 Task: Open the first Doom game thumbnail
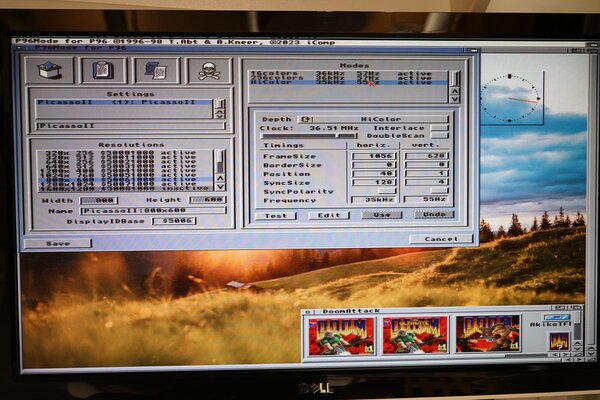[x=341, y=334]
